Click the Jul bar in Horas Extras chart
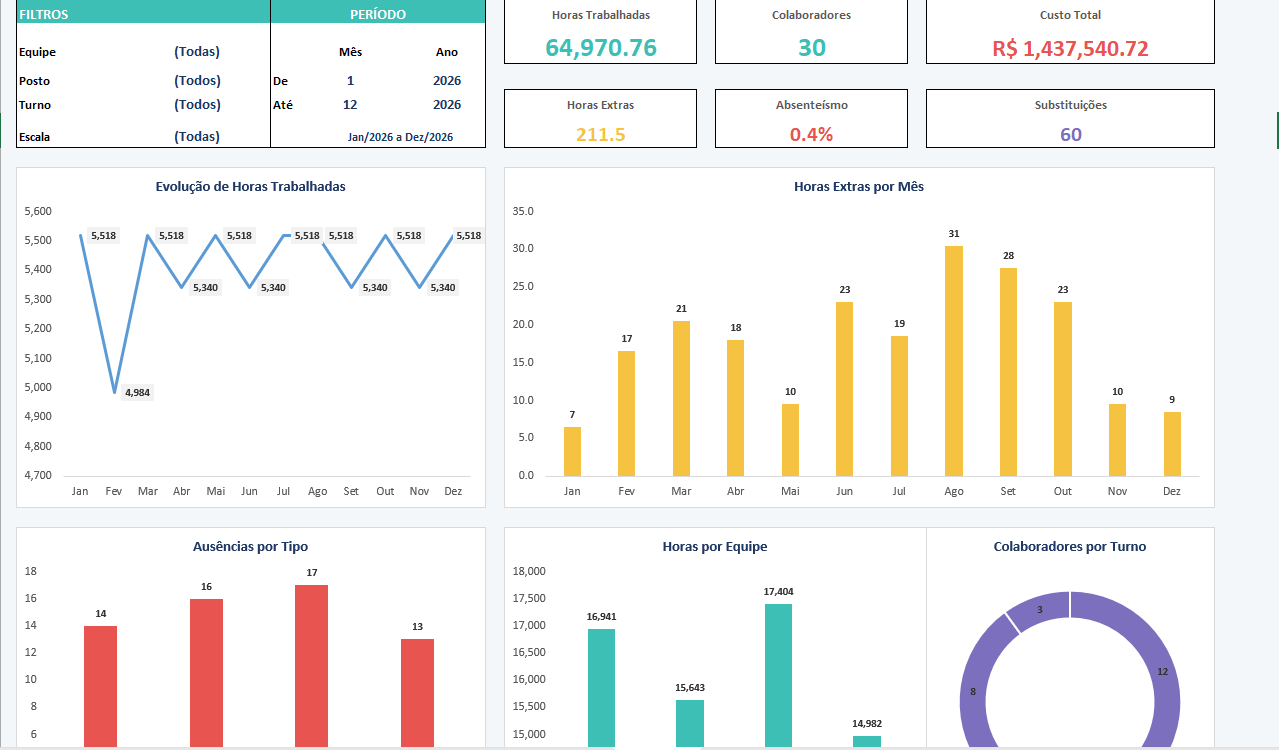1279x750 pixels. click(899, 406)
